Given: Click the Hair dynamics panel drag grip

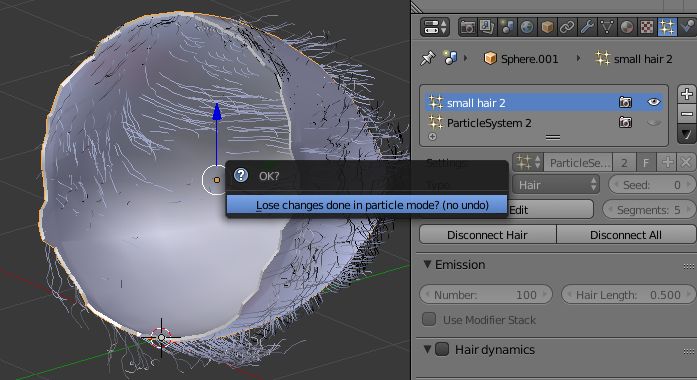Looking at the screenshot, I should 689,352.
